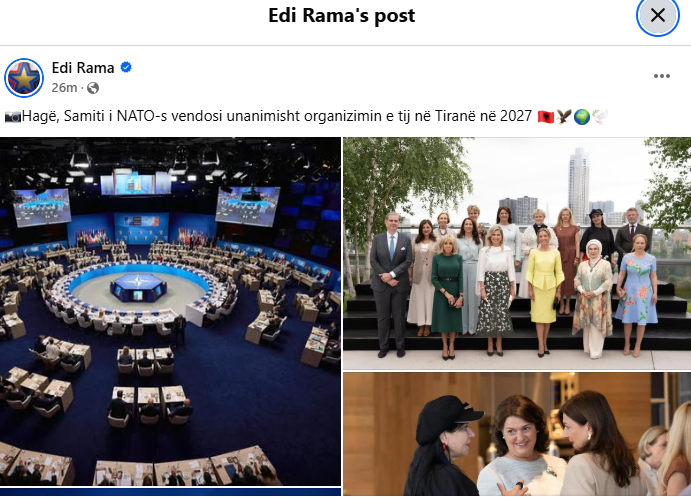The width and height of the screenshot is (691, 497).
Task: Click the blue verified badge icon
Action: [126, 67]
